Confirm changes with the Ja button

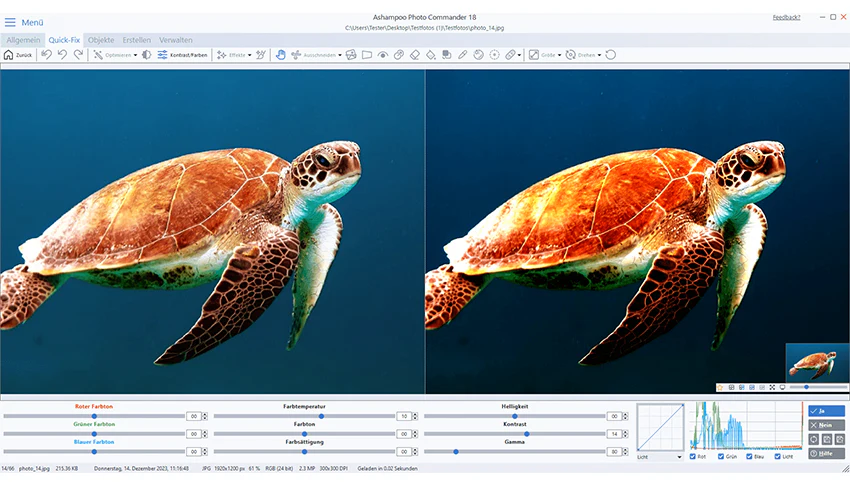pyautogui.click(x=826, y=411)
